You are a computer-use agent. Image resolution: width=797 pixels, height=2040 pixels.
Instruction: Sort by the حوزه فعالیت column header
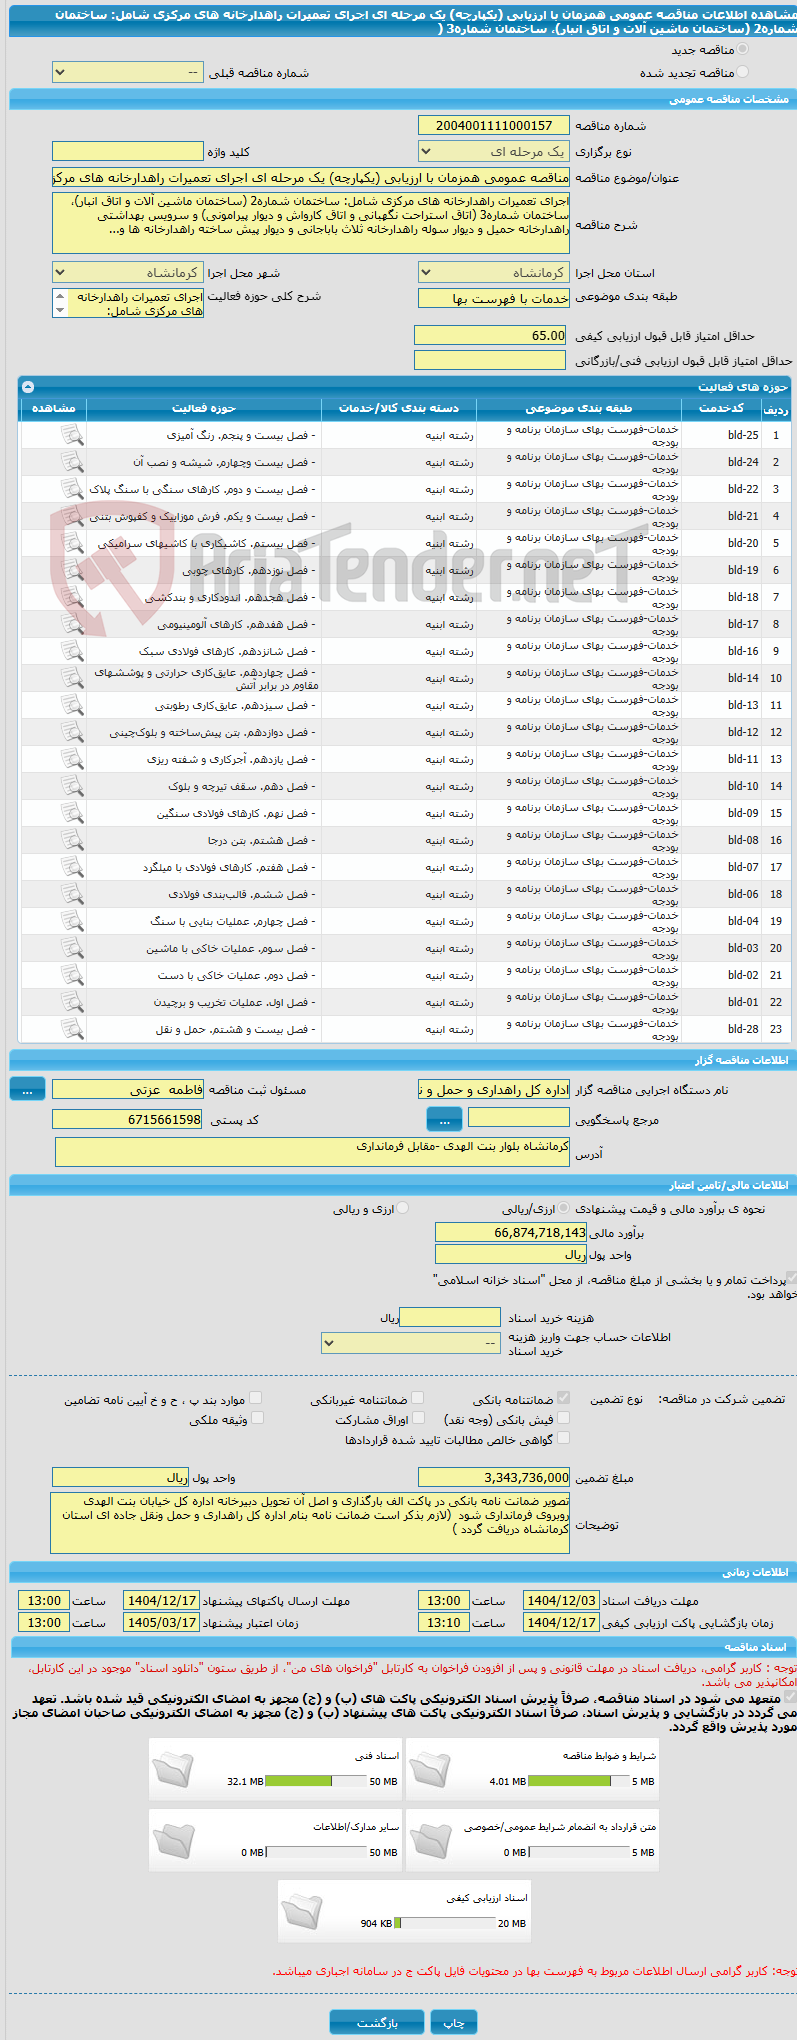pos(204,408)
